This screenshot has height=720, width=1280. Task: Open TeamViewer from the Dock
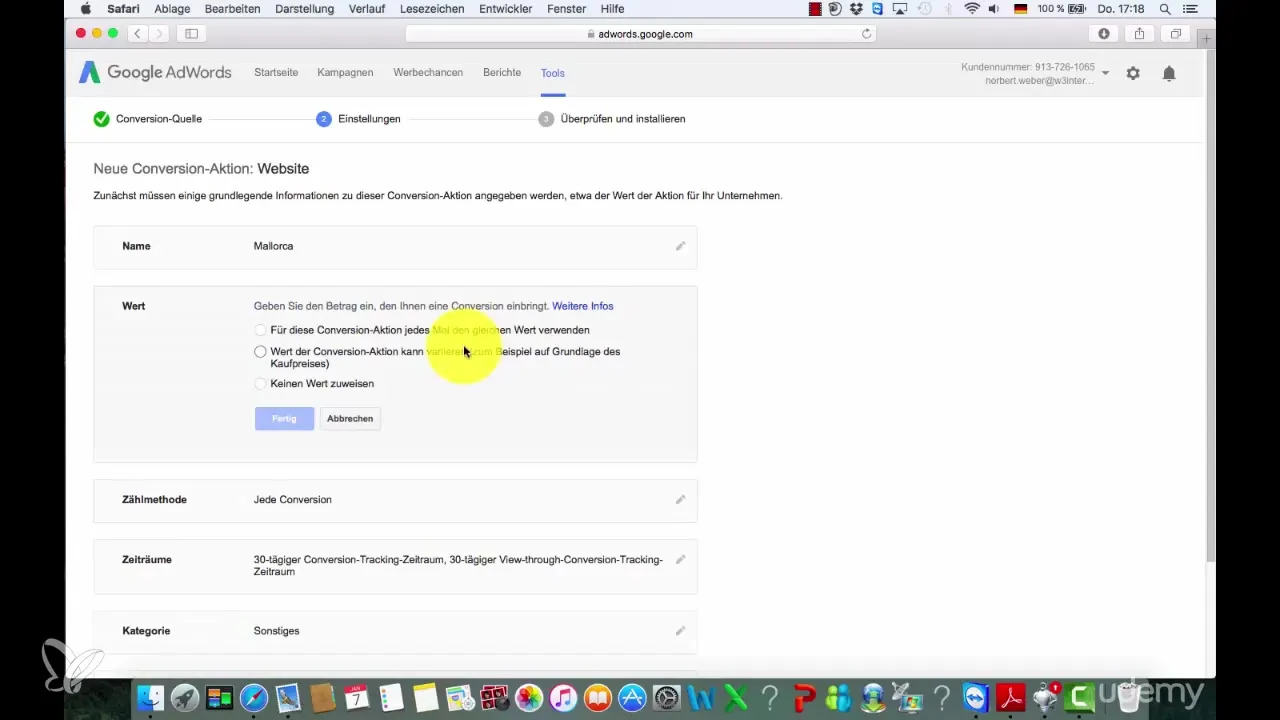coord(975,697)
